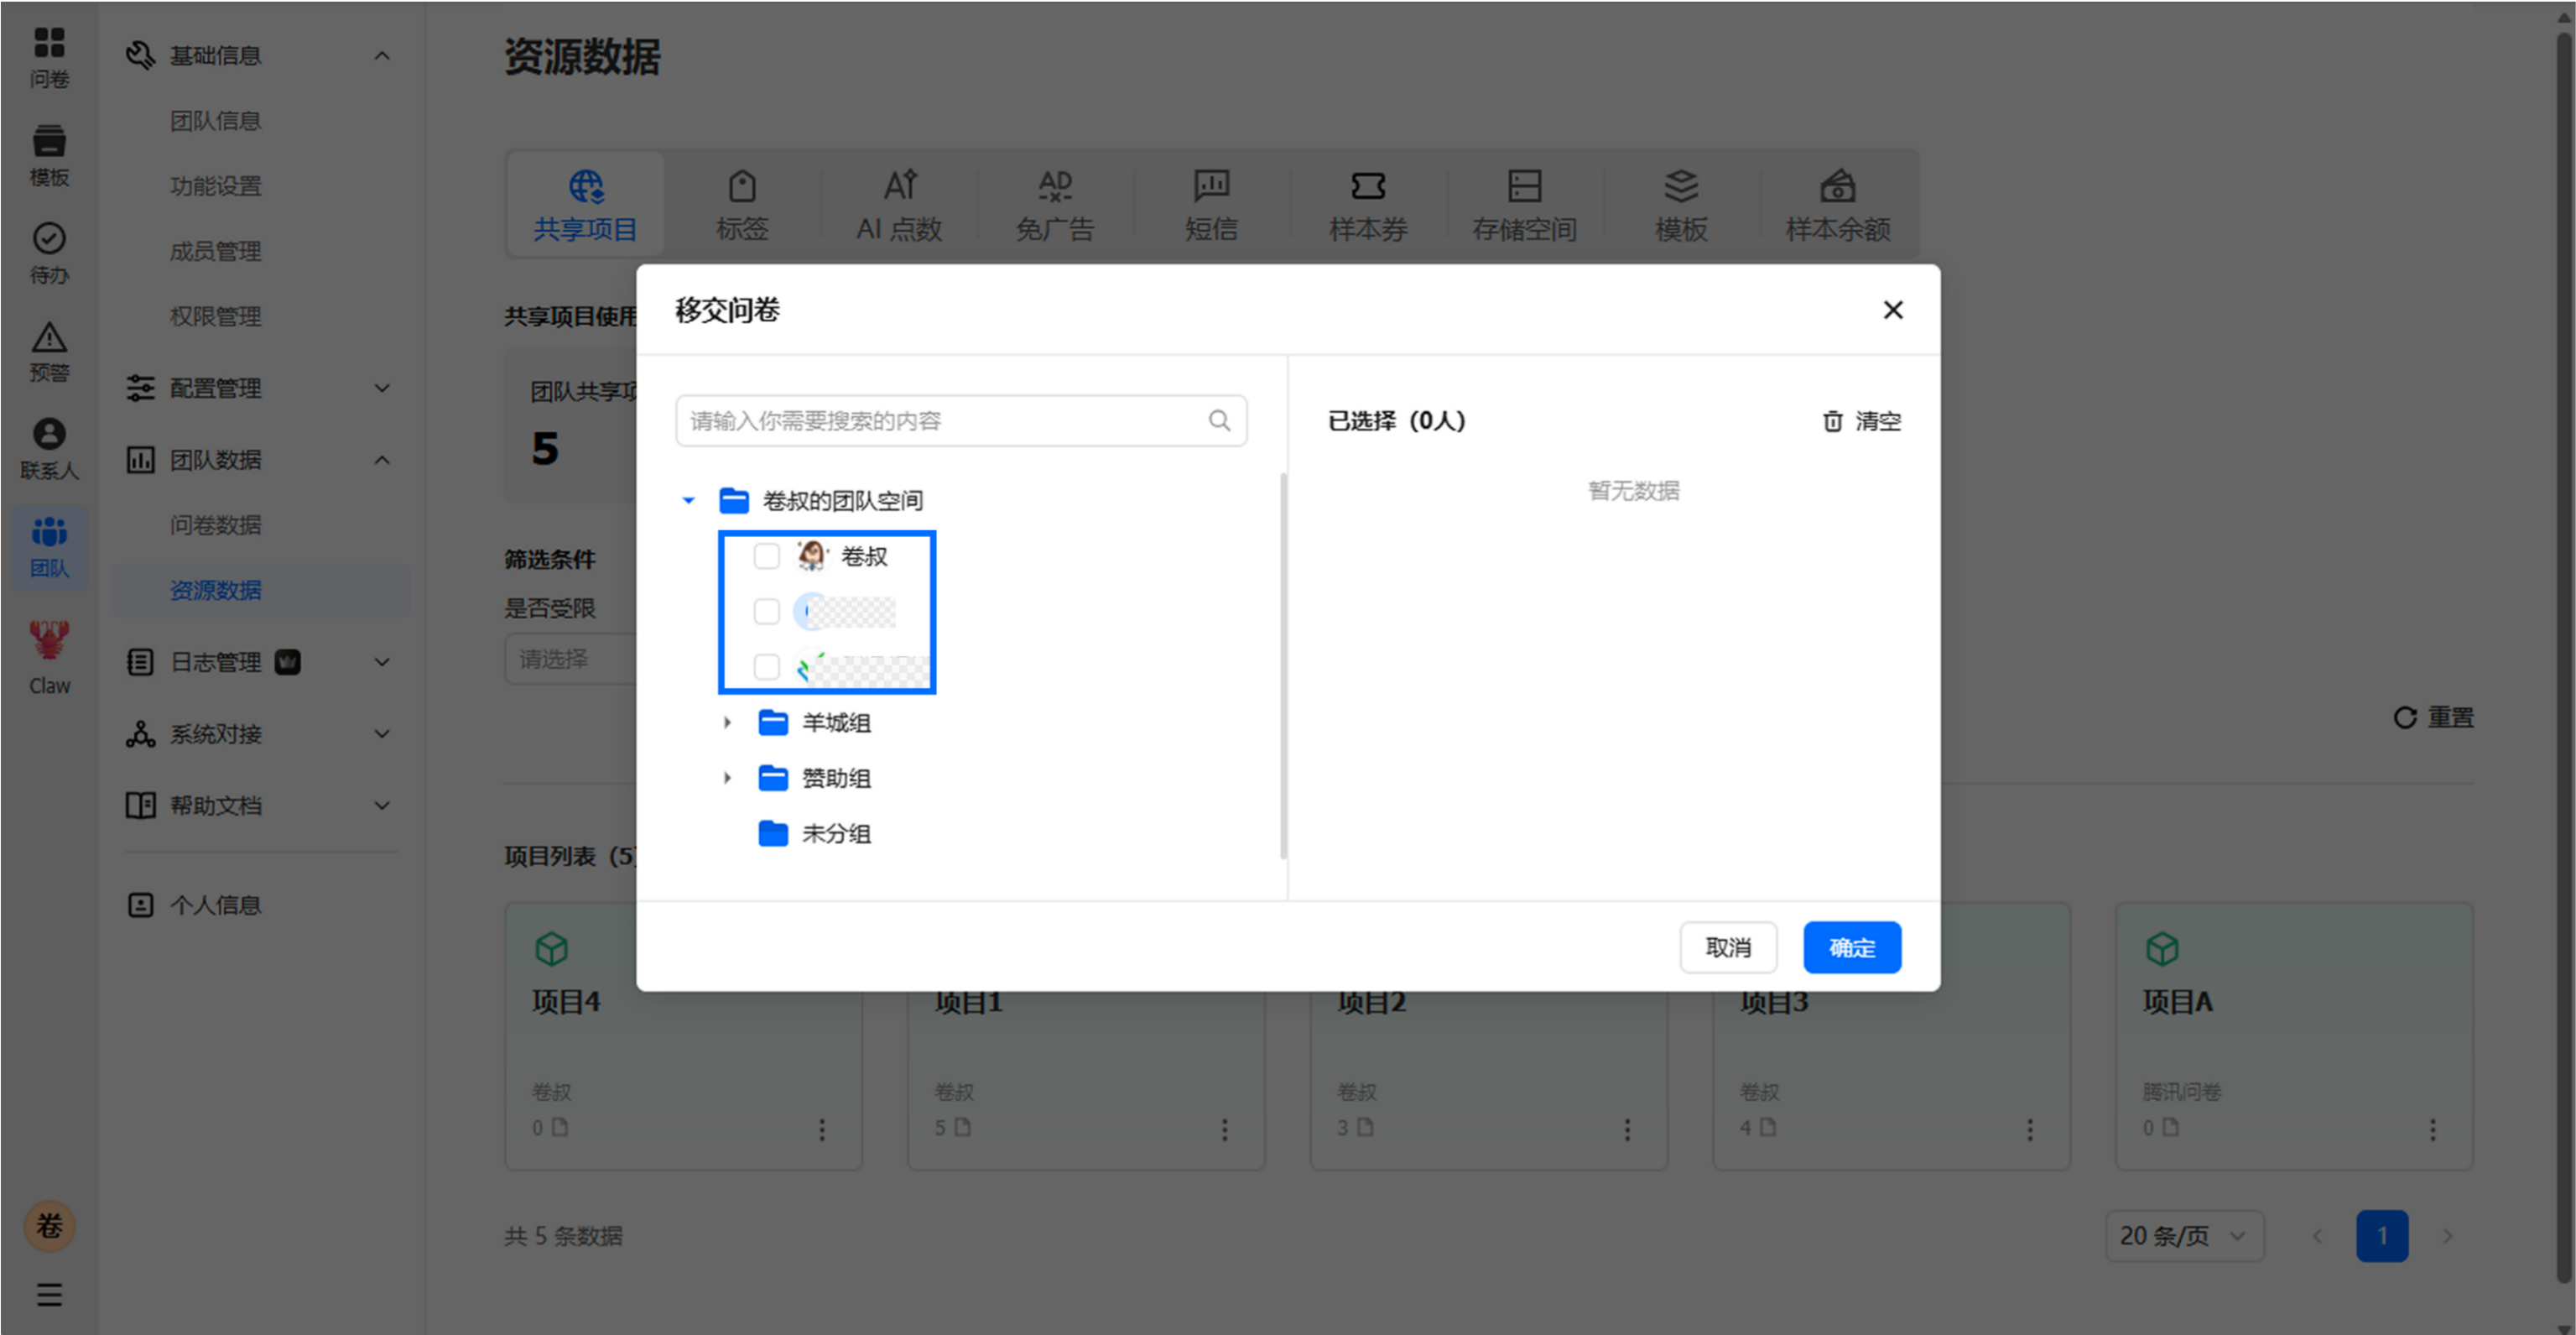Click the hamburger menu icon at sidebar bottom
This screenshot has height=1335, width=2576.
[x=49, y=1295]
